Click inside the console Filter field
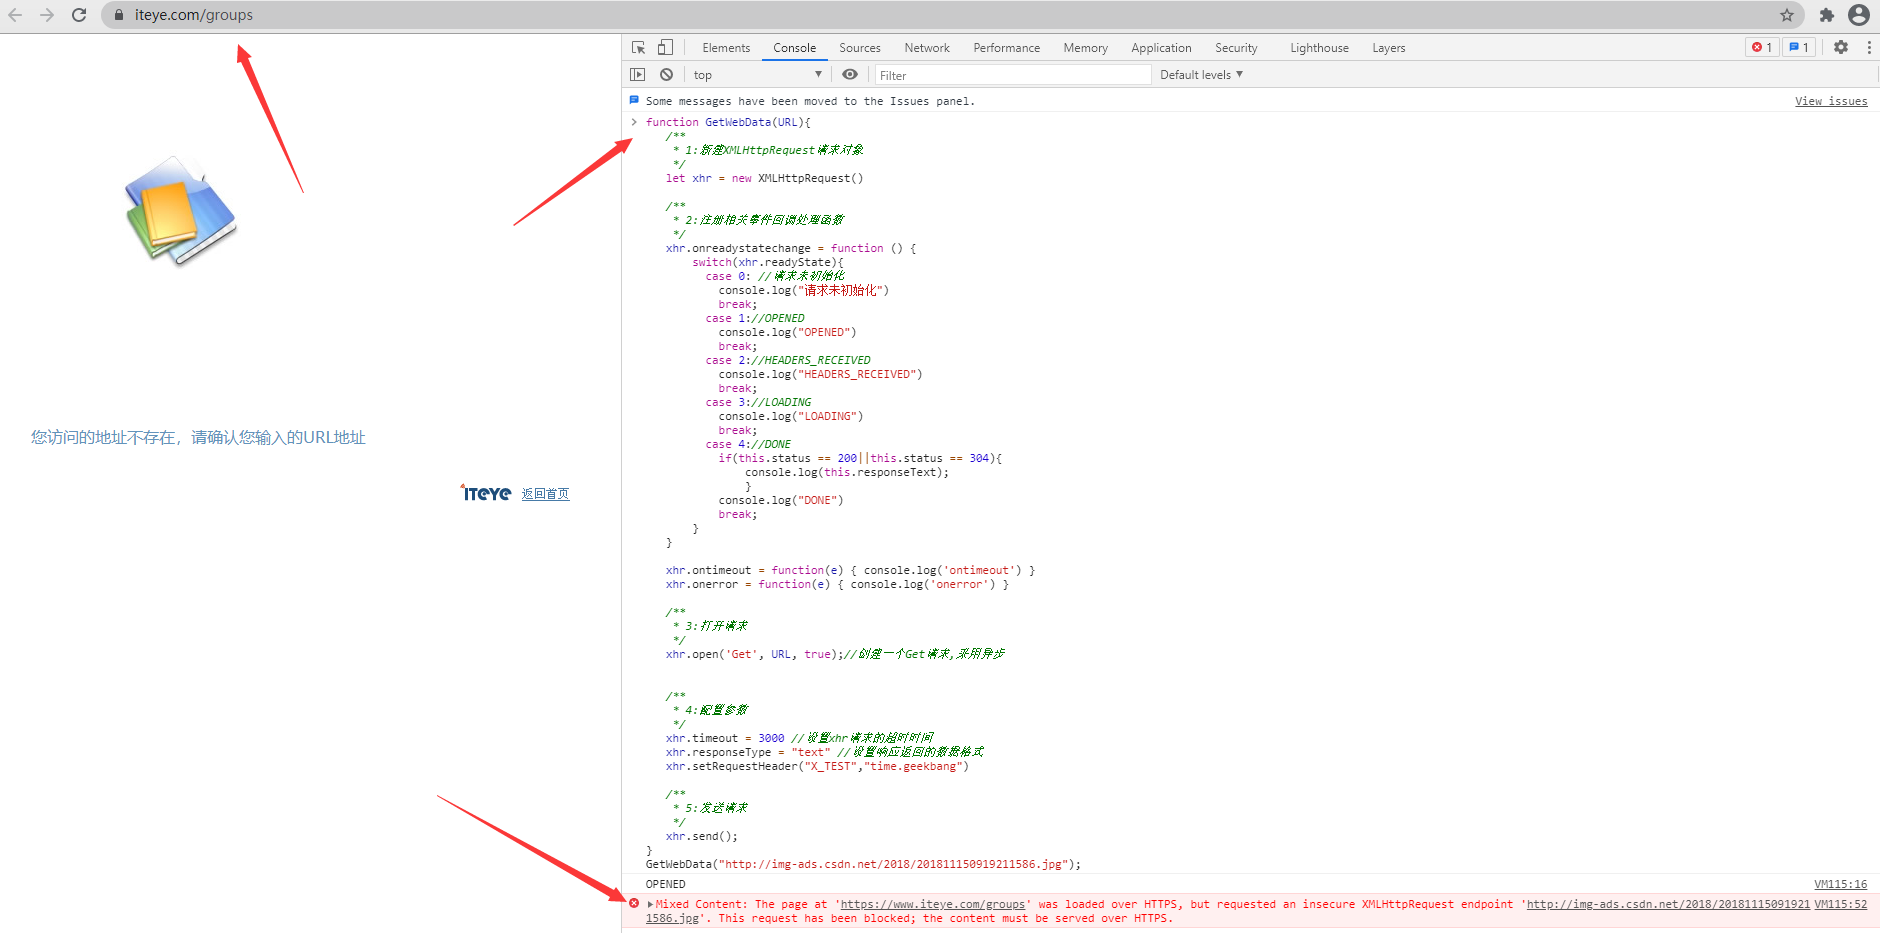 1010,74
